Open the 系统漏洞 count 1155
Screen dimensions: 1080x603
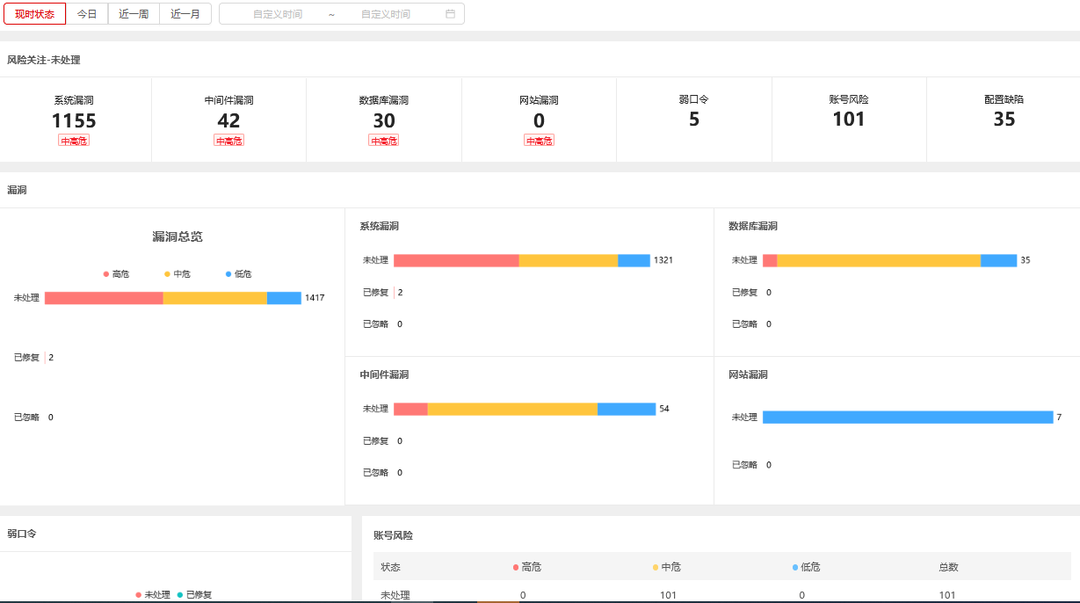coord(74,121)
